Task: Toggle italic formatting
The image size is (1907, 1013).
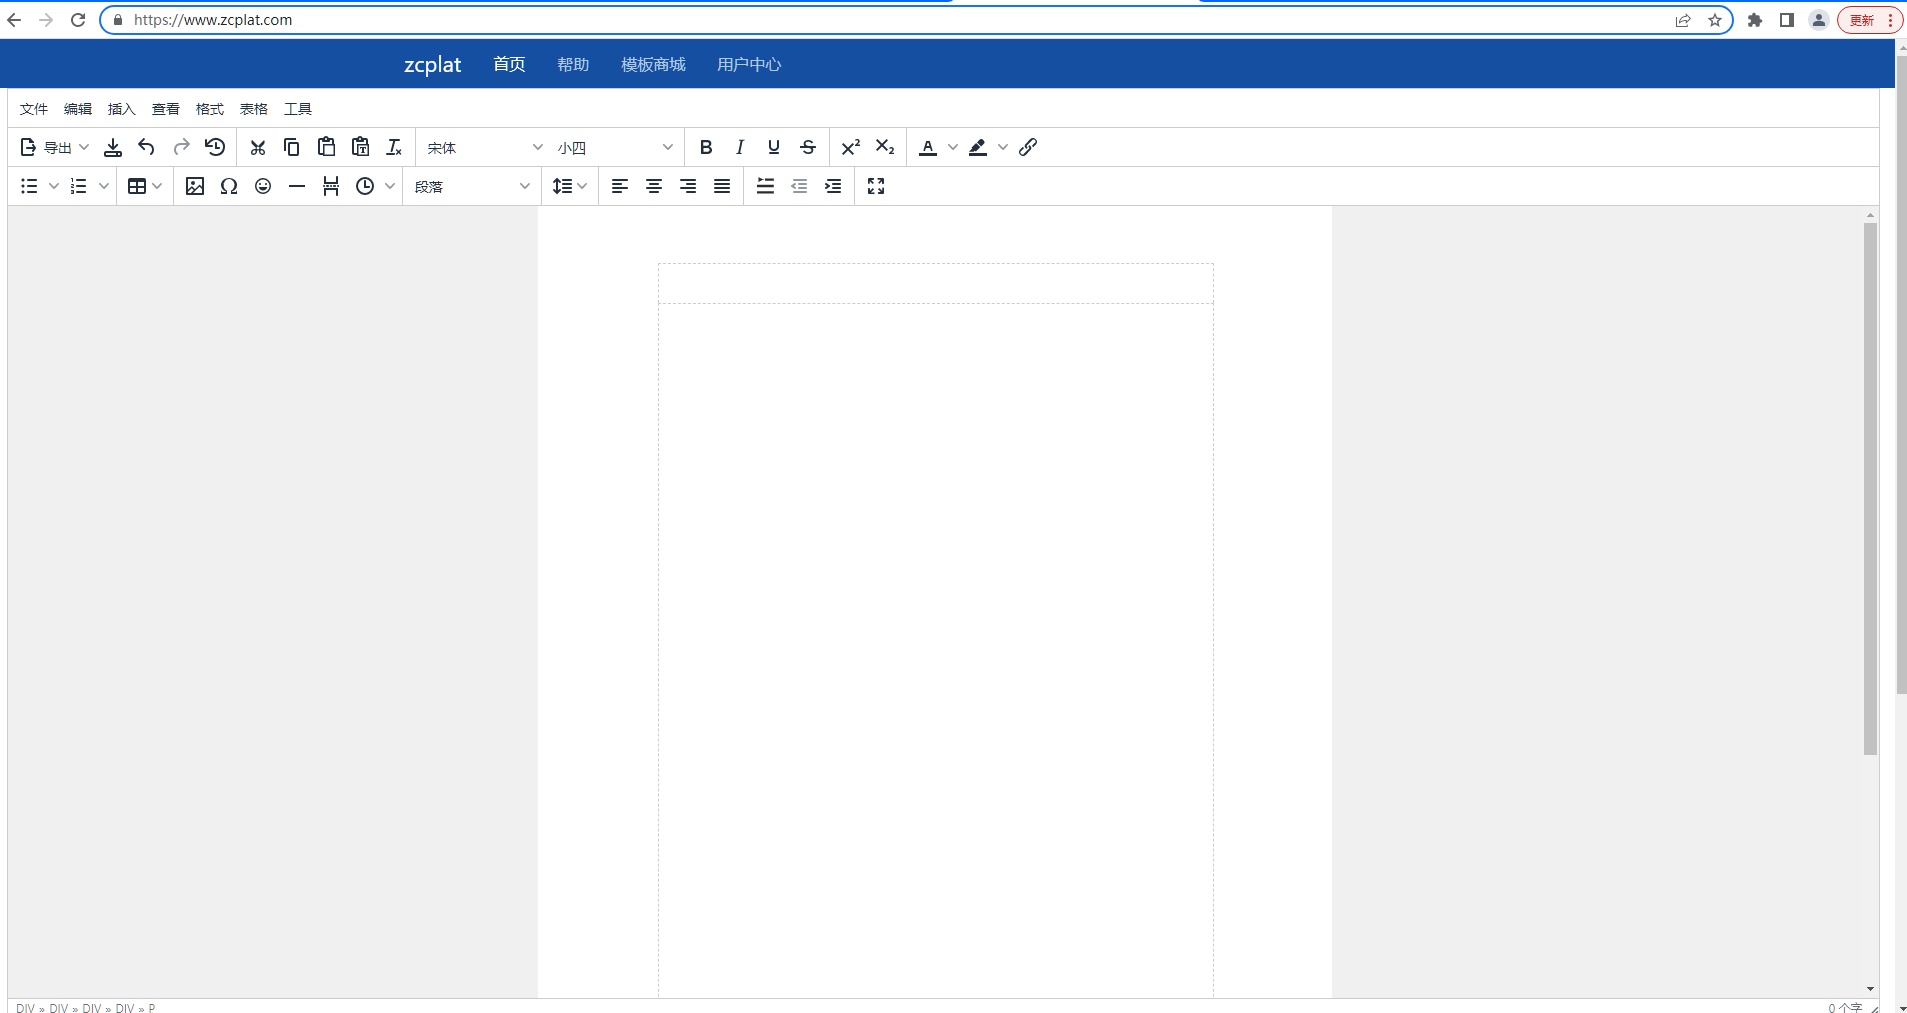Action: [740, 147]
